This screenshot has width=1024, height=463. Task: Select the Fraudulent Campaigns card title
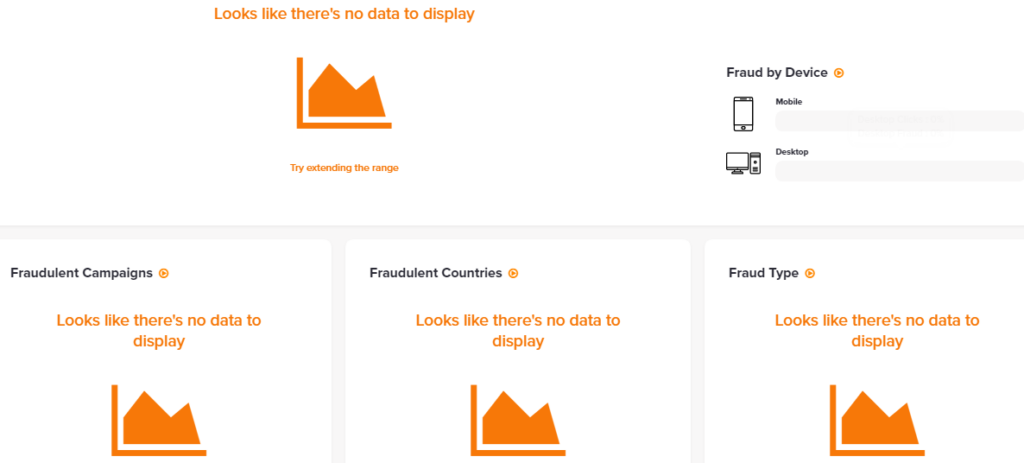[82, 273]
